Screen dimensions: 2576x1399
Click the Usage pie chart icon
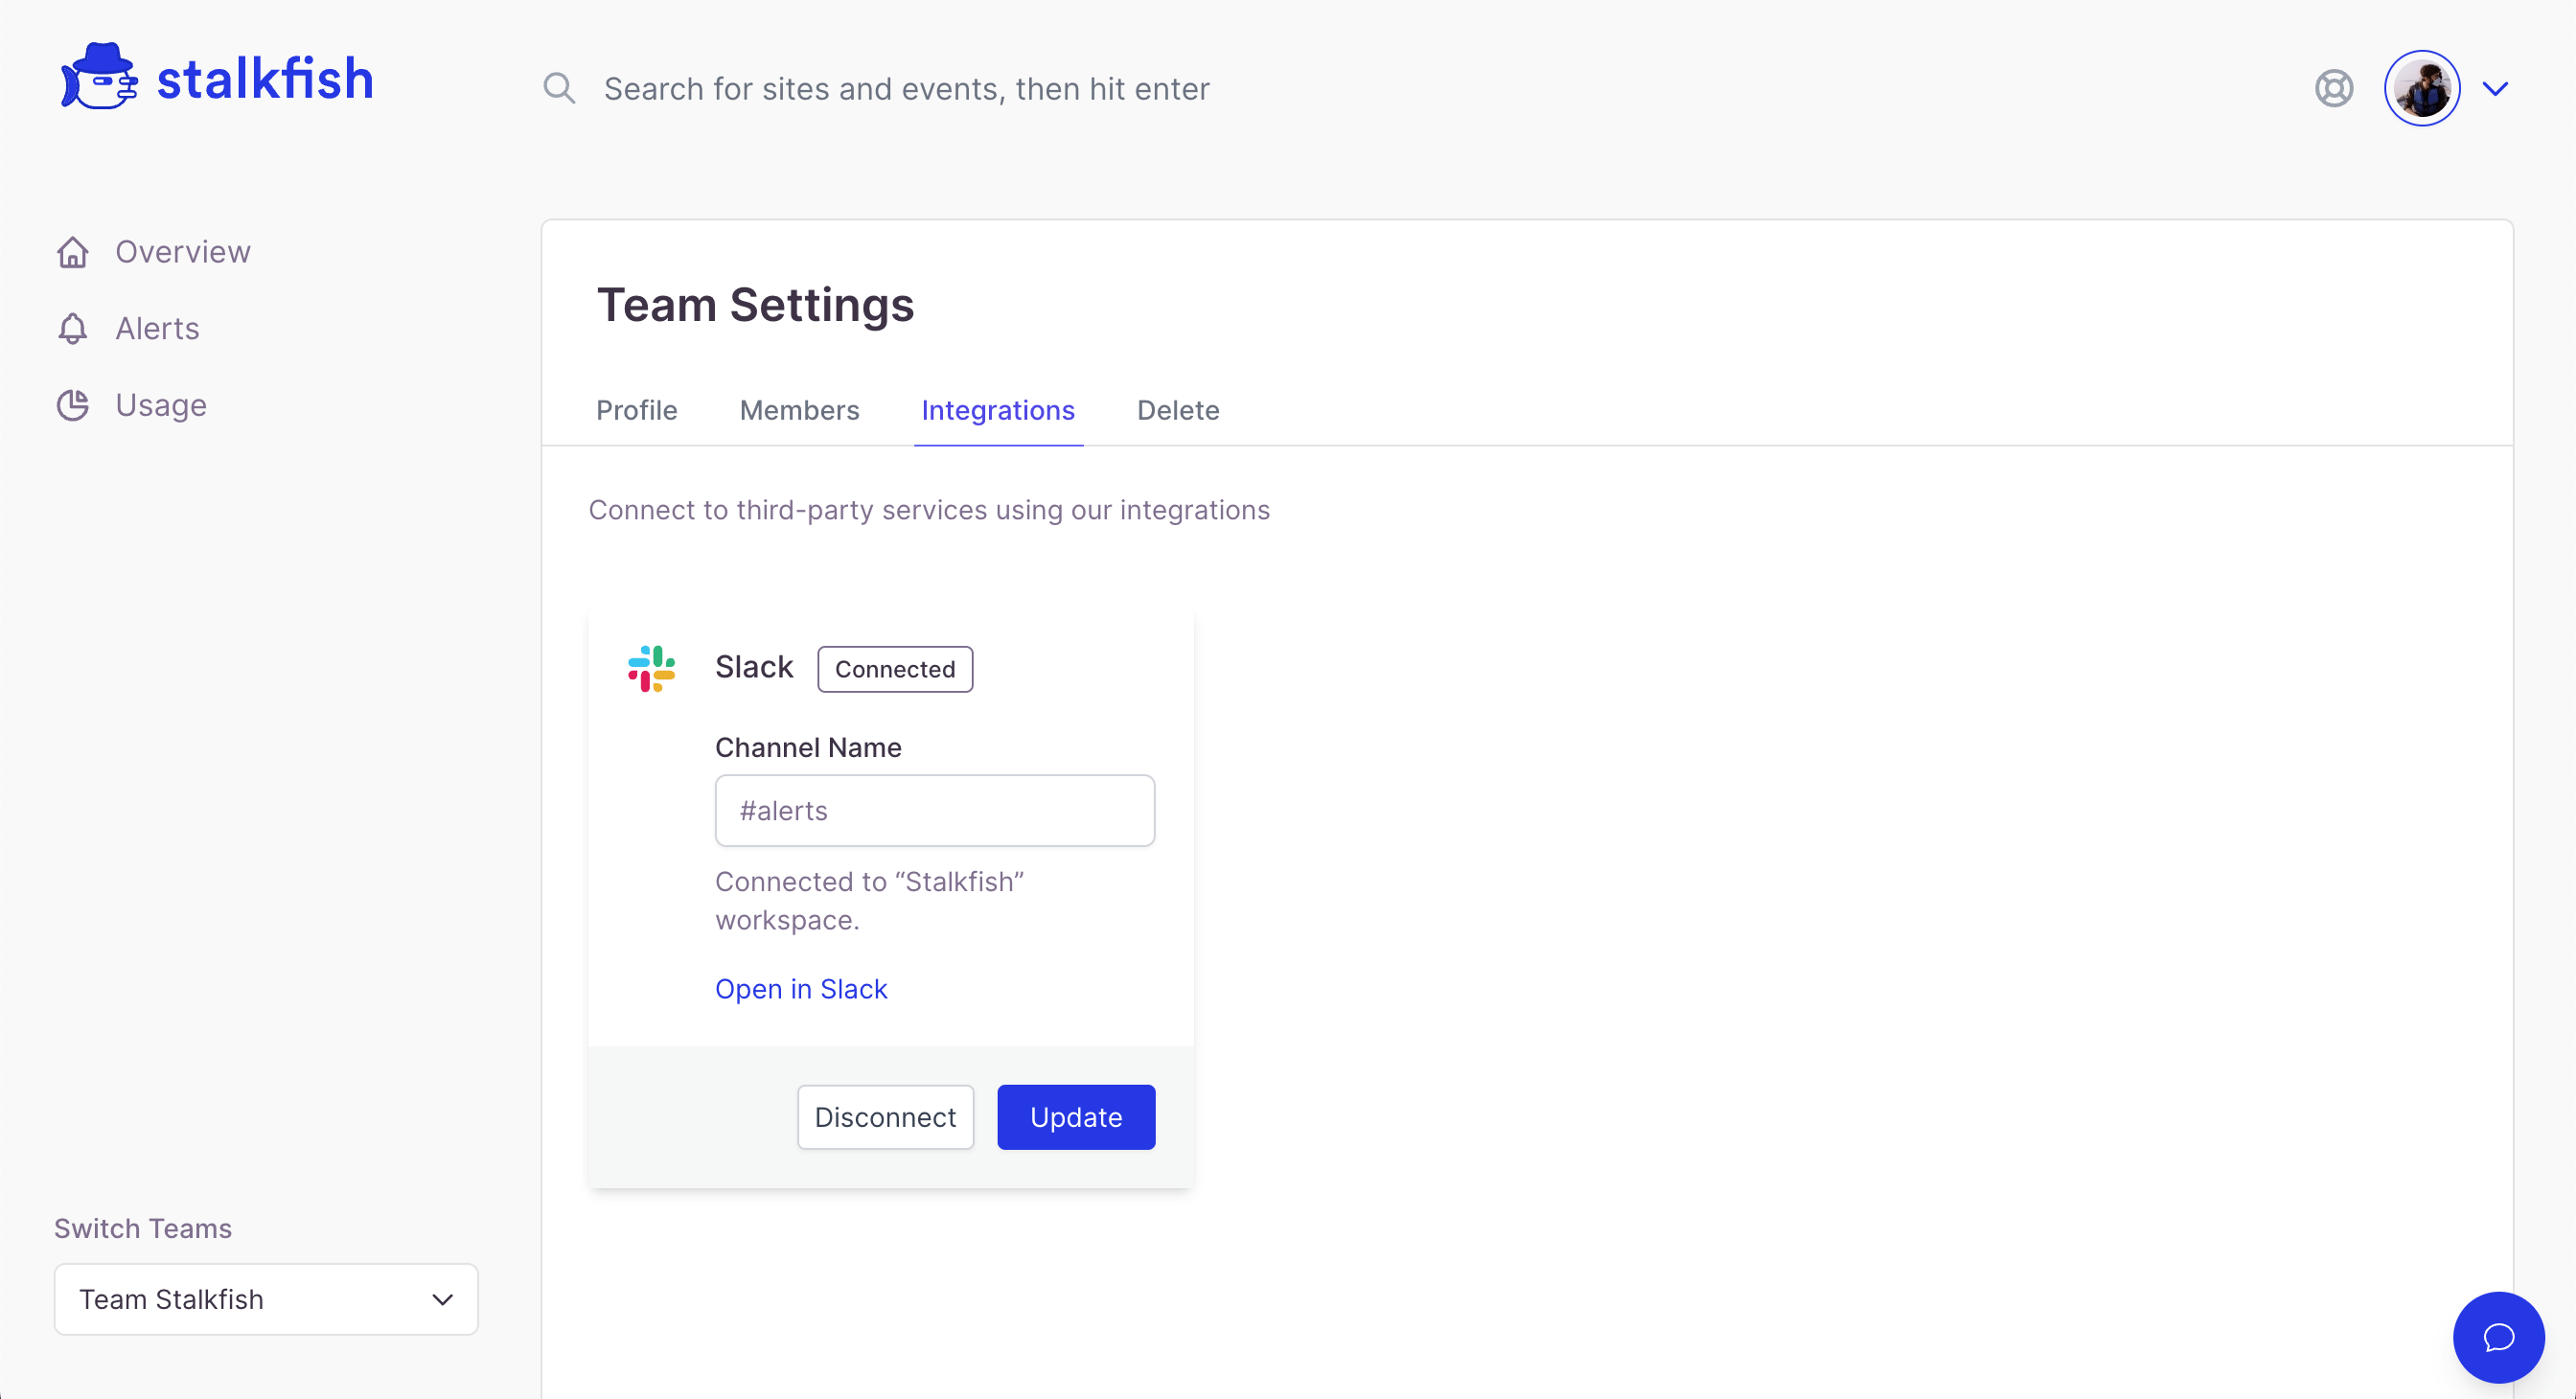point(73,405)
